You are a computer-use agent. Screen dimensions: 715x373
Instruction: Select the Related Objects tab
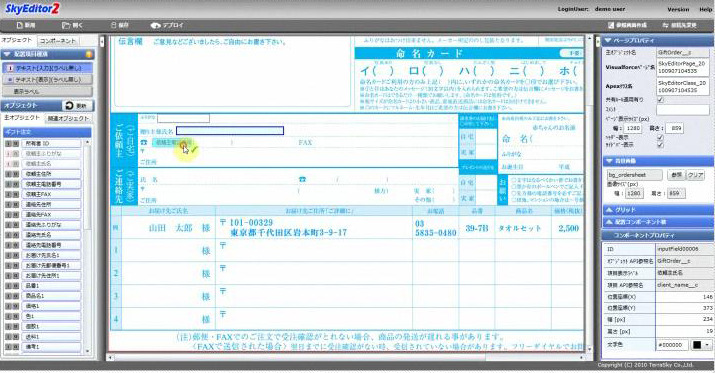tap(68, 118)
